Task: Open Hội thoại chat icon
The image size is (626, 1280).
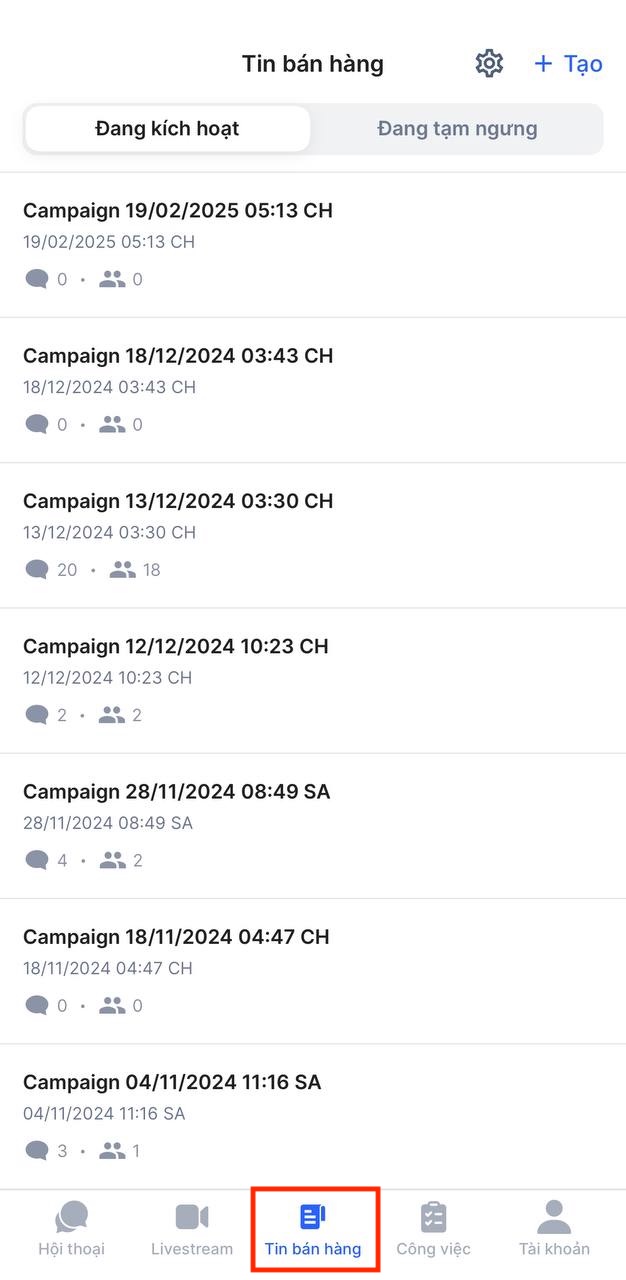Action: pos(71,1217)
